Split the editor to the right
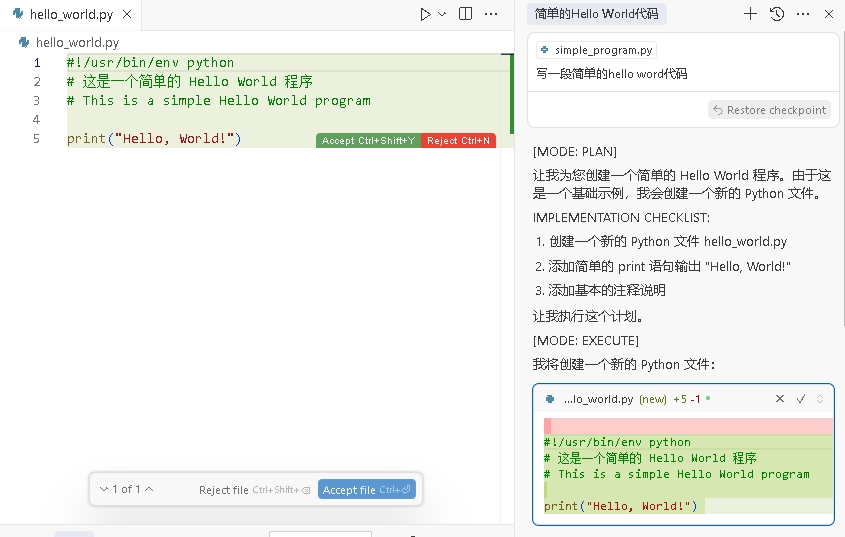 [465, 14]
